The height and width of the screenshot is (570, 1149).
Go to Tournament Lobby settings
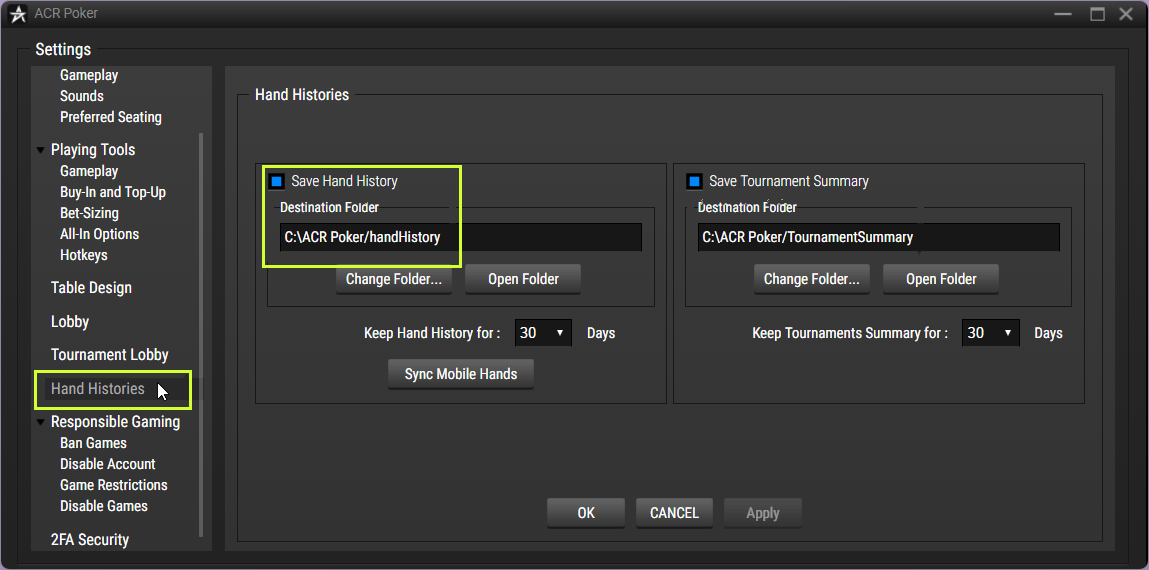pyautogui.click(x=110, y=355)
